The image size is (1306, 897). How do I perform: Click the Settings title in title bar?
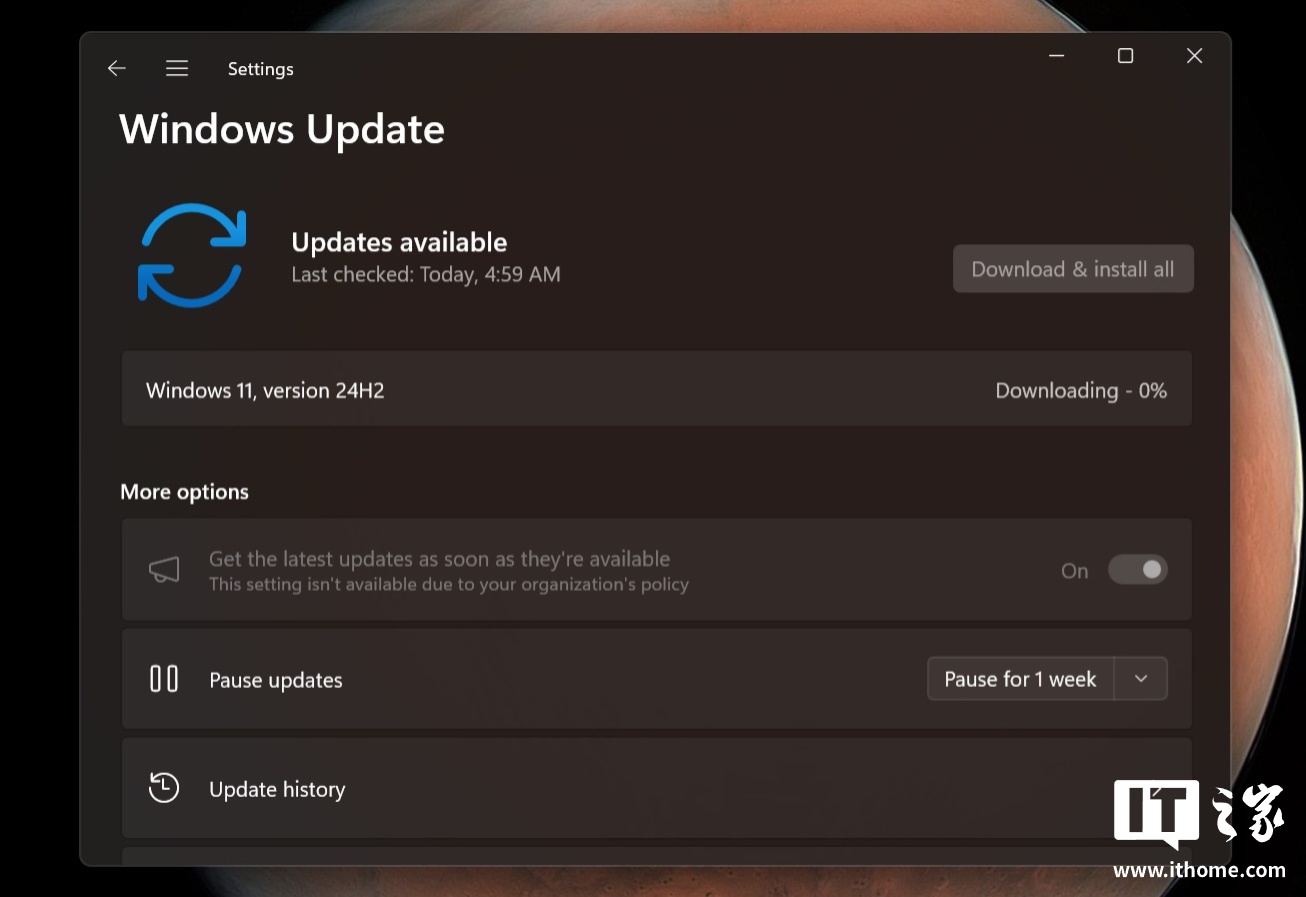point(261,69)
